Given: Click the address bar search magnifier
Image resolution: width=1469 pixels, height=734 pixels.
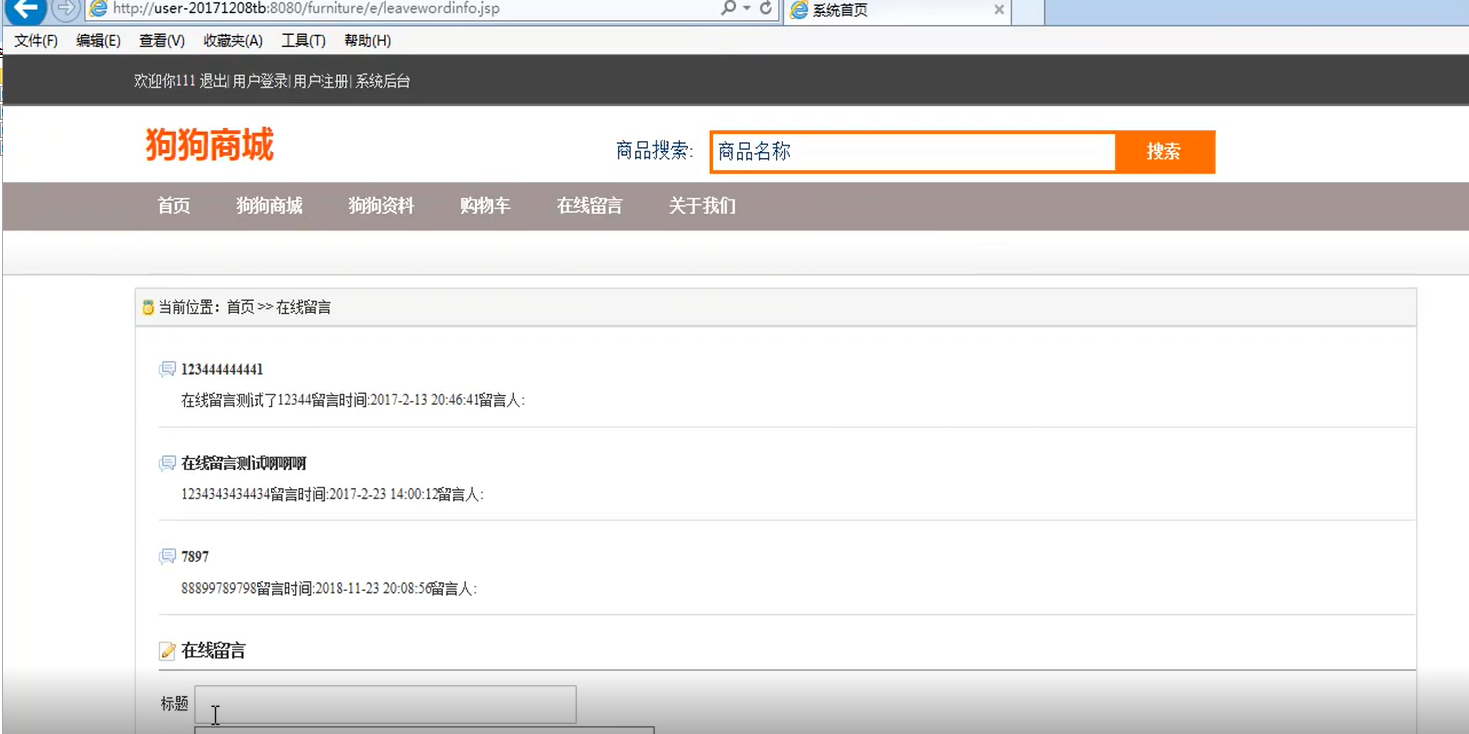Looking at the screenshot, I should 729,8.
